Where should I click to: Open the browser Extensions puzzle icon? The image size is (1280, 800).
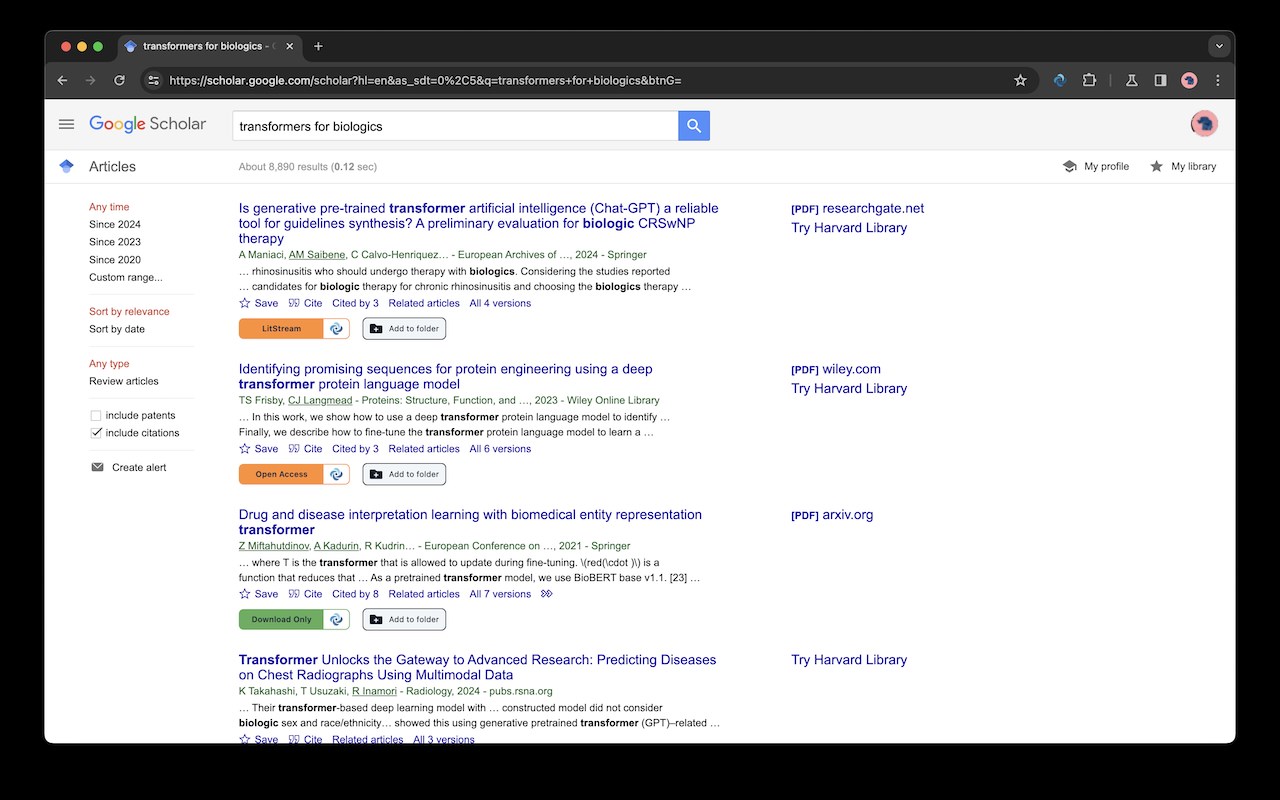click(1090, 80)
